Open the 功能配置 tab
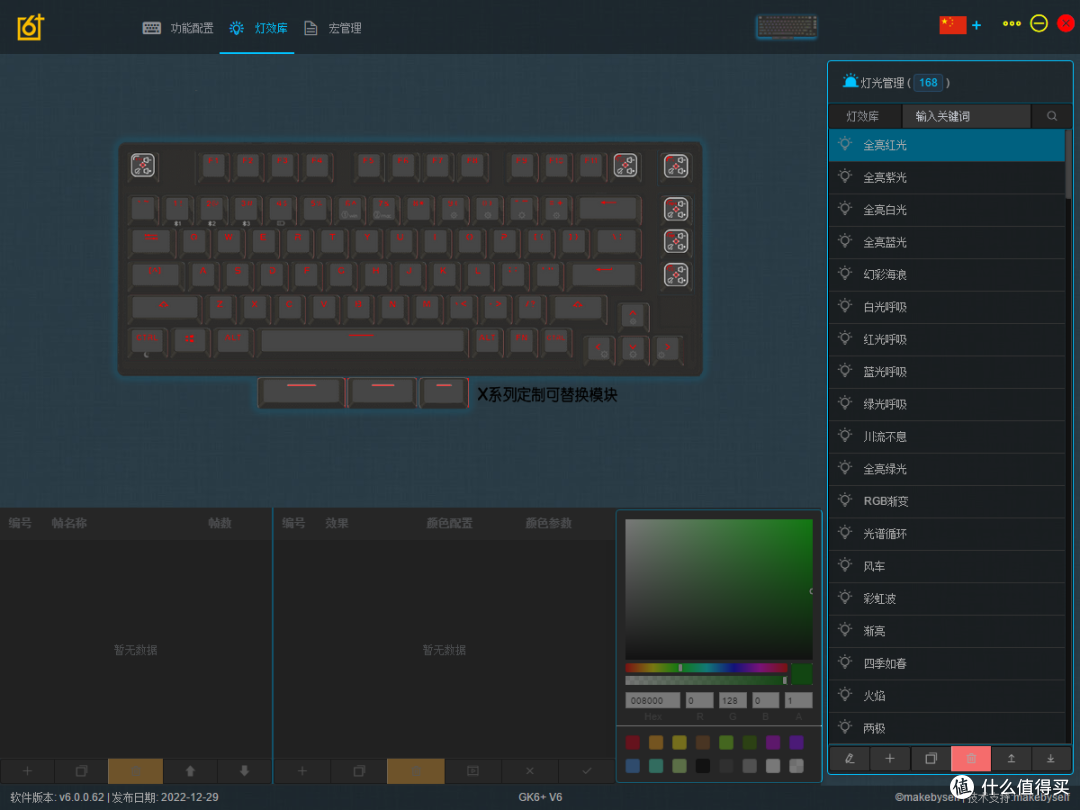Image resolution: width=1080 pixels, height=810 pixels. (178, 28)
